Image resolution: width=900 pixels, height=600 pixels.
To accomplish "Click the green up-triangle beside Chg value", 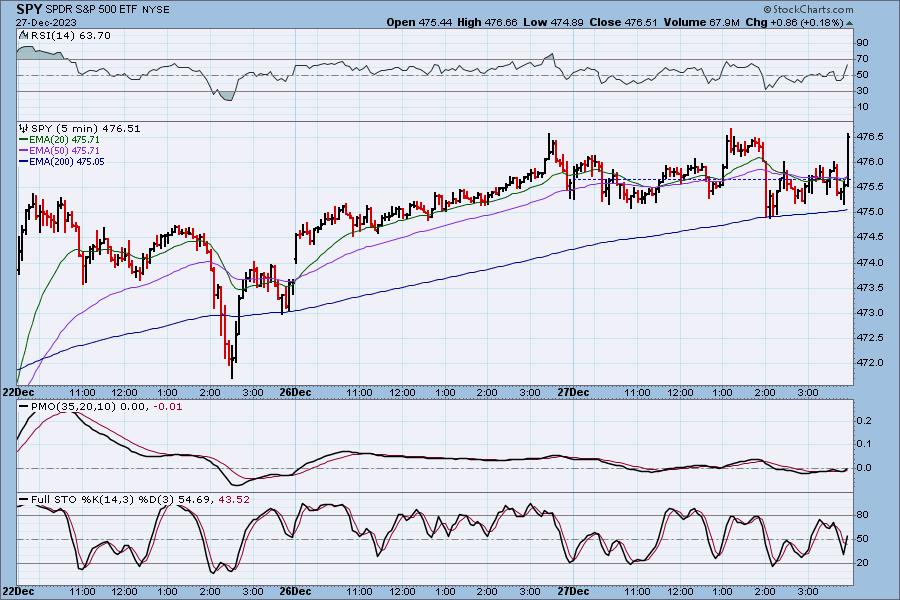I will pos(849,23).
